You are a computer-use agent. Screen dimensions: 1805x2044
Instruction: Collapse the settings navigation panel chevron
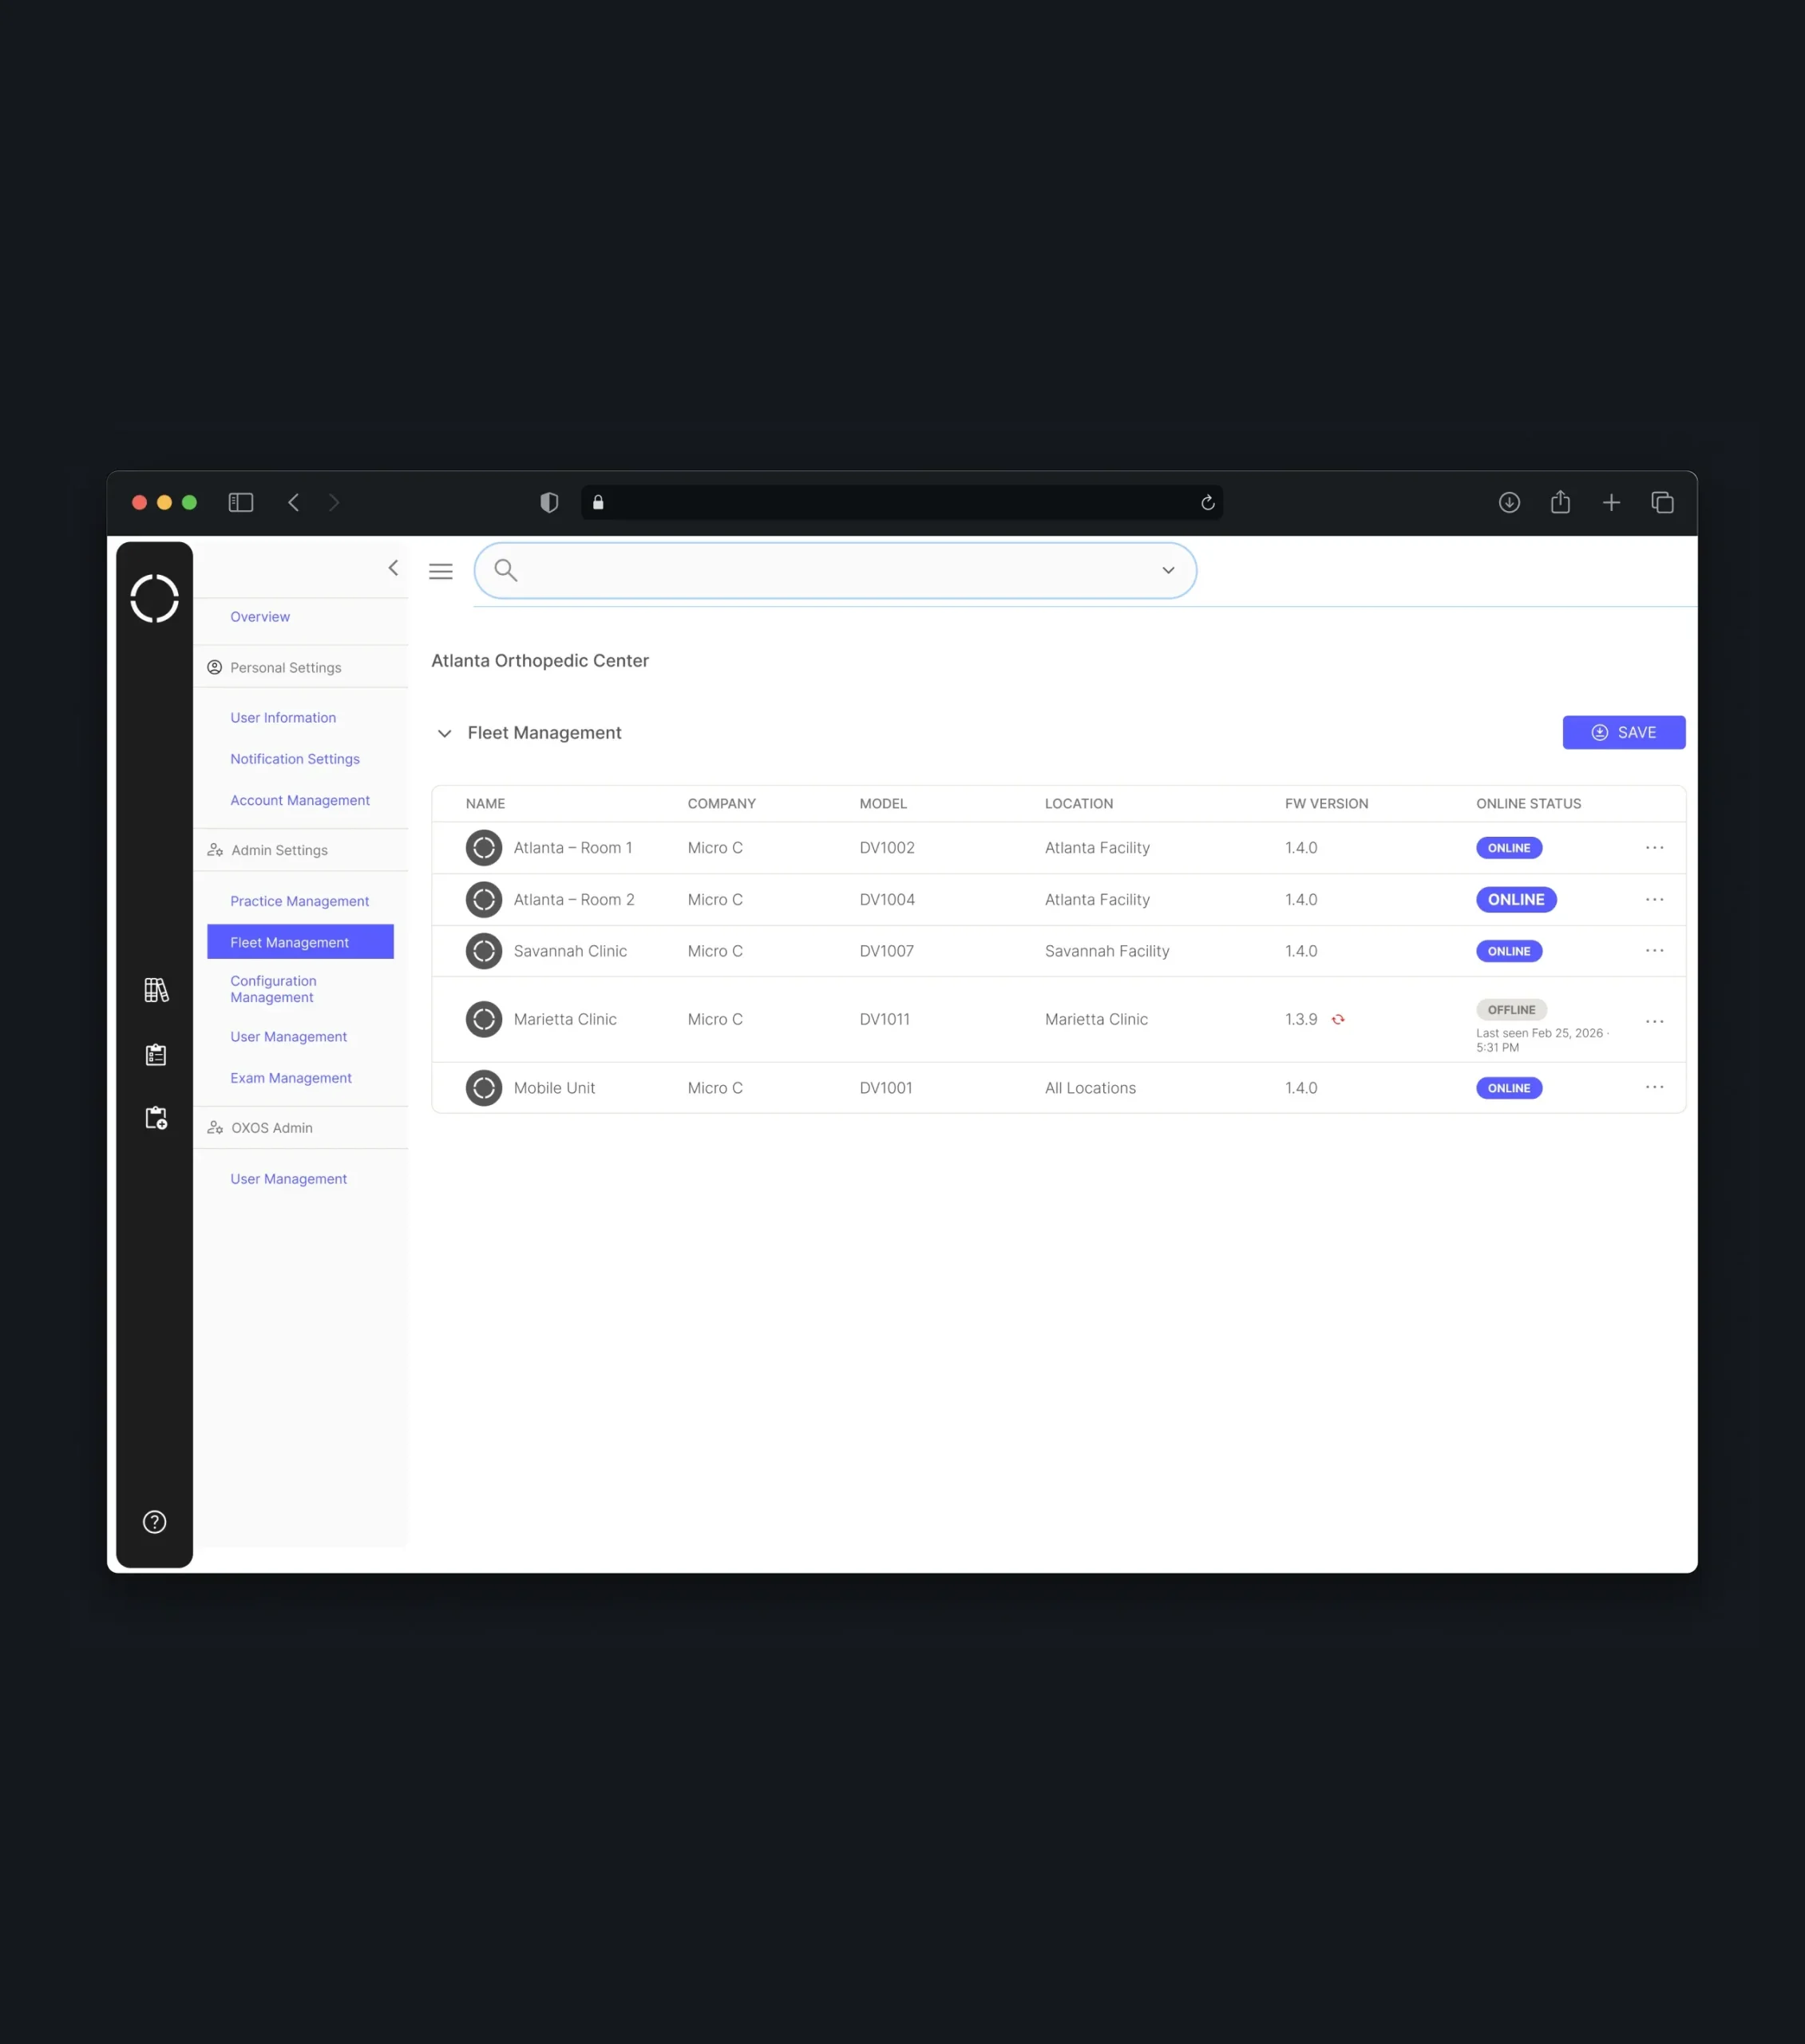[x=393, y=568]
